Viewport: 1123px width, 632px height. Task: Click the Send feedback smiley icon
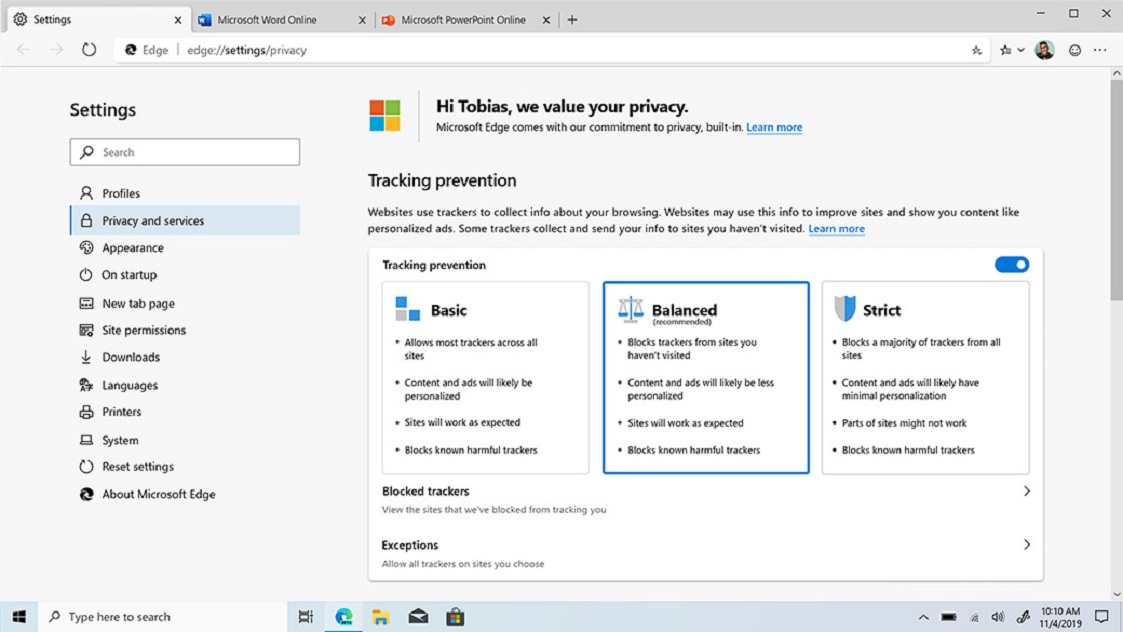(1073, 49)
